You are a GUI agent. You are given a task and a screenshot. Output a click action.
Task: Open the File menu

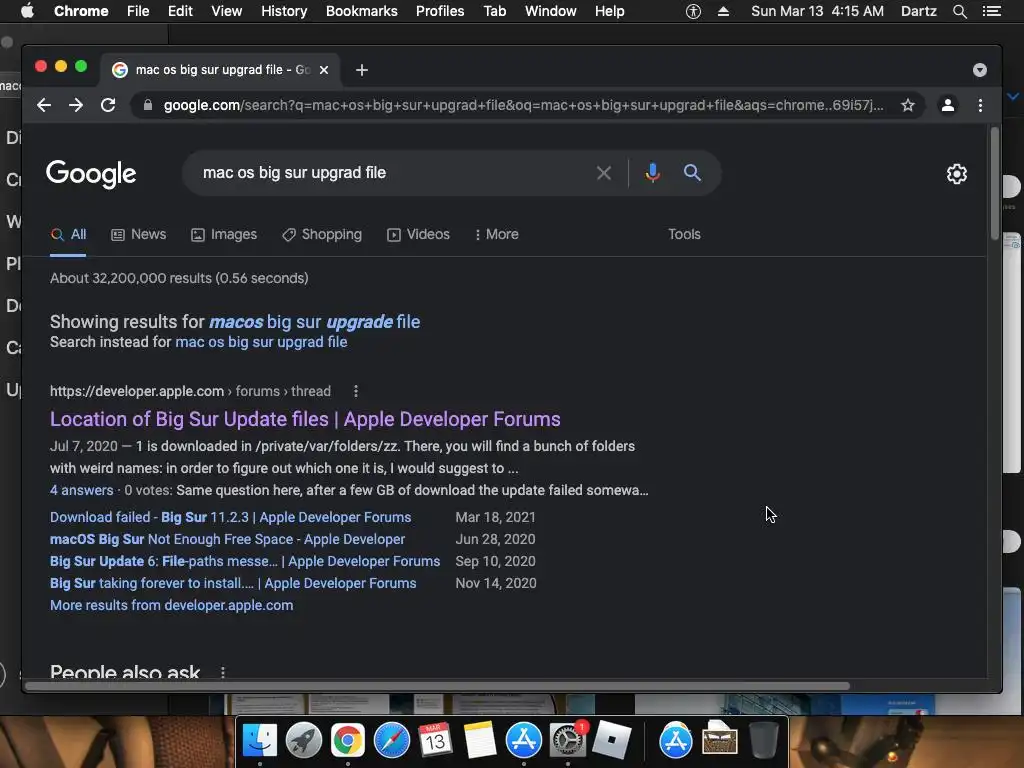tap(138, 11)
